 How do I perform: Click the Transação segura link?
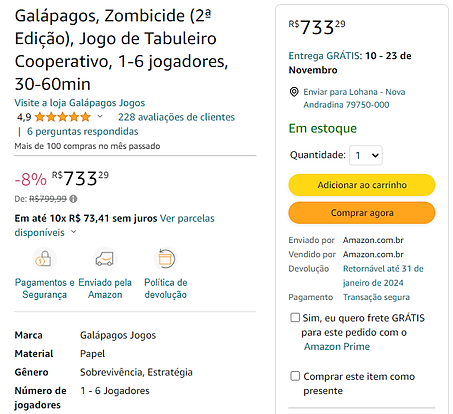point(376,297)
